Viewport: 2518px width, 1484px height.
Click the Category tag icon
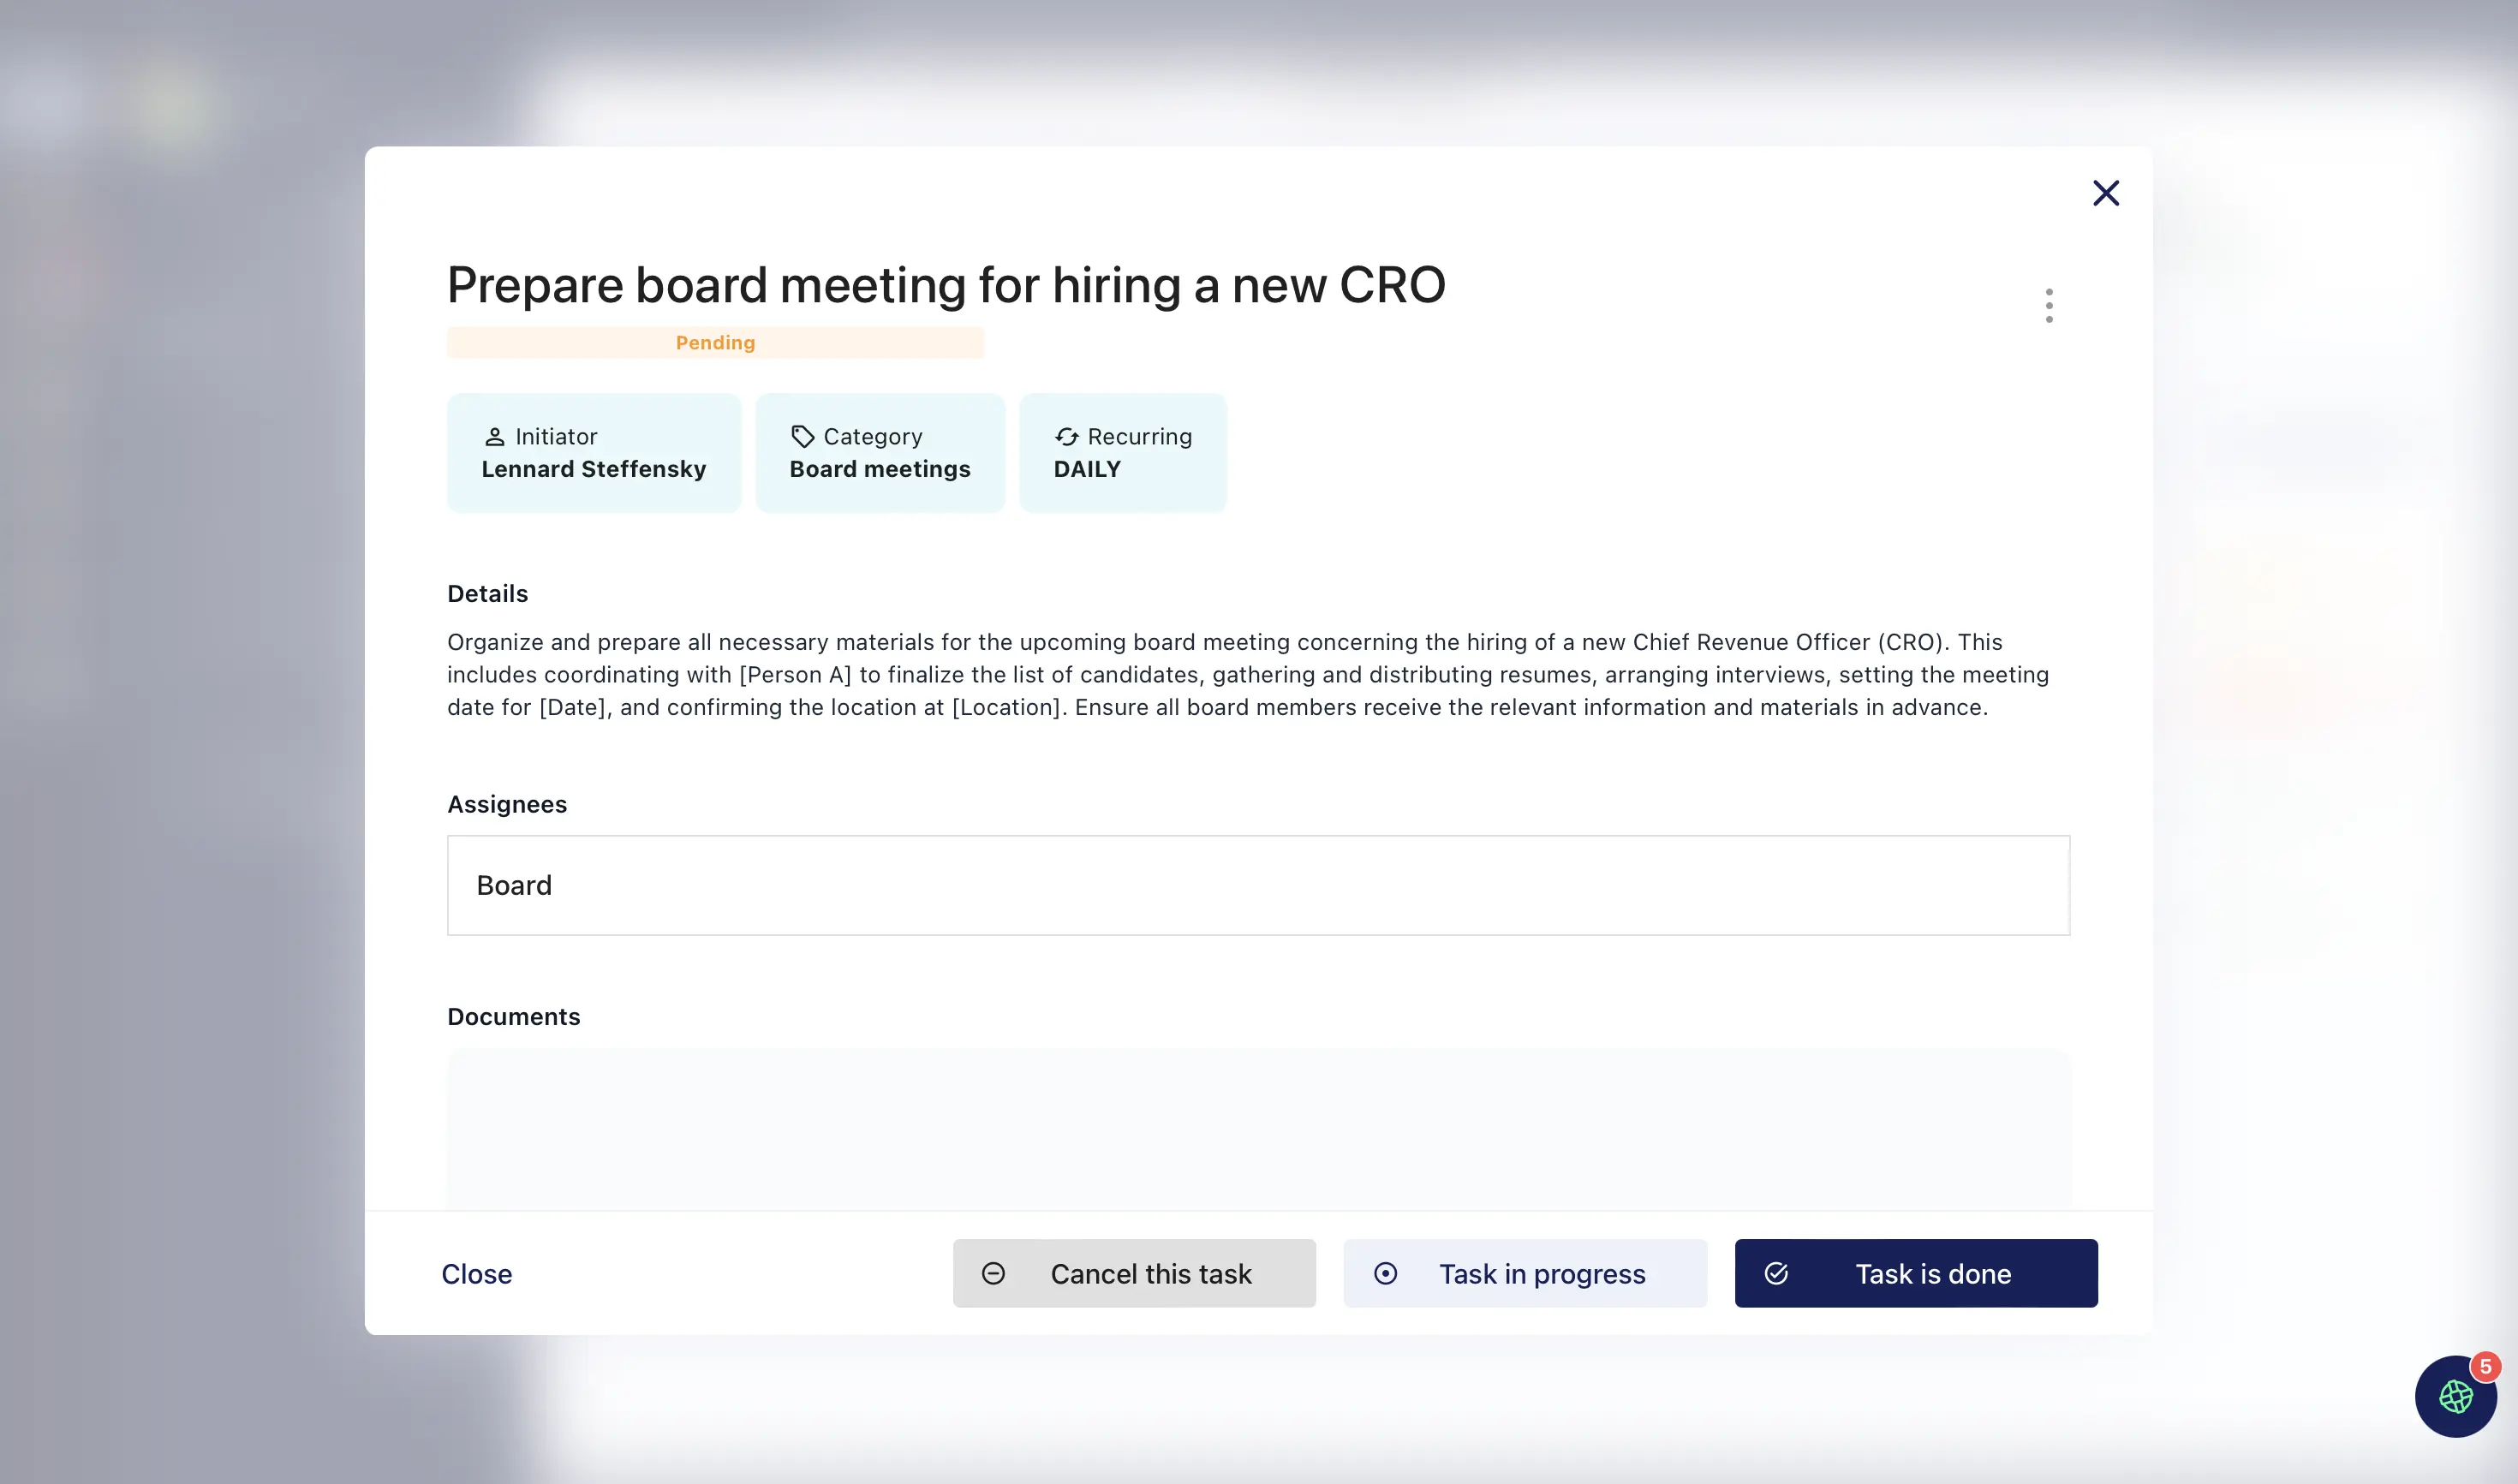(x=802, y=437)
